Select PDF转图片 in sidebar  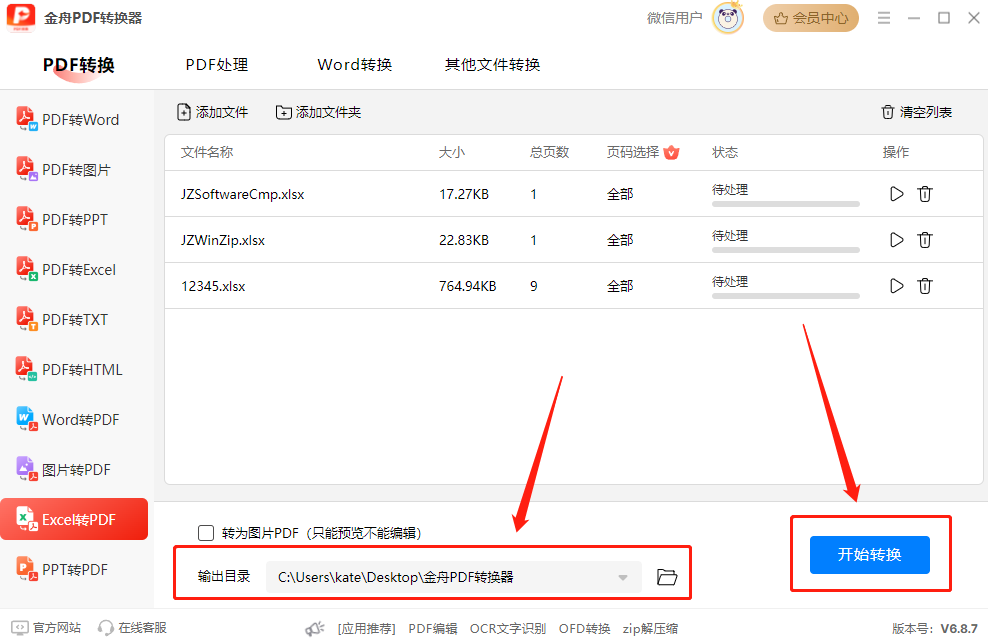tap(74, 169)
